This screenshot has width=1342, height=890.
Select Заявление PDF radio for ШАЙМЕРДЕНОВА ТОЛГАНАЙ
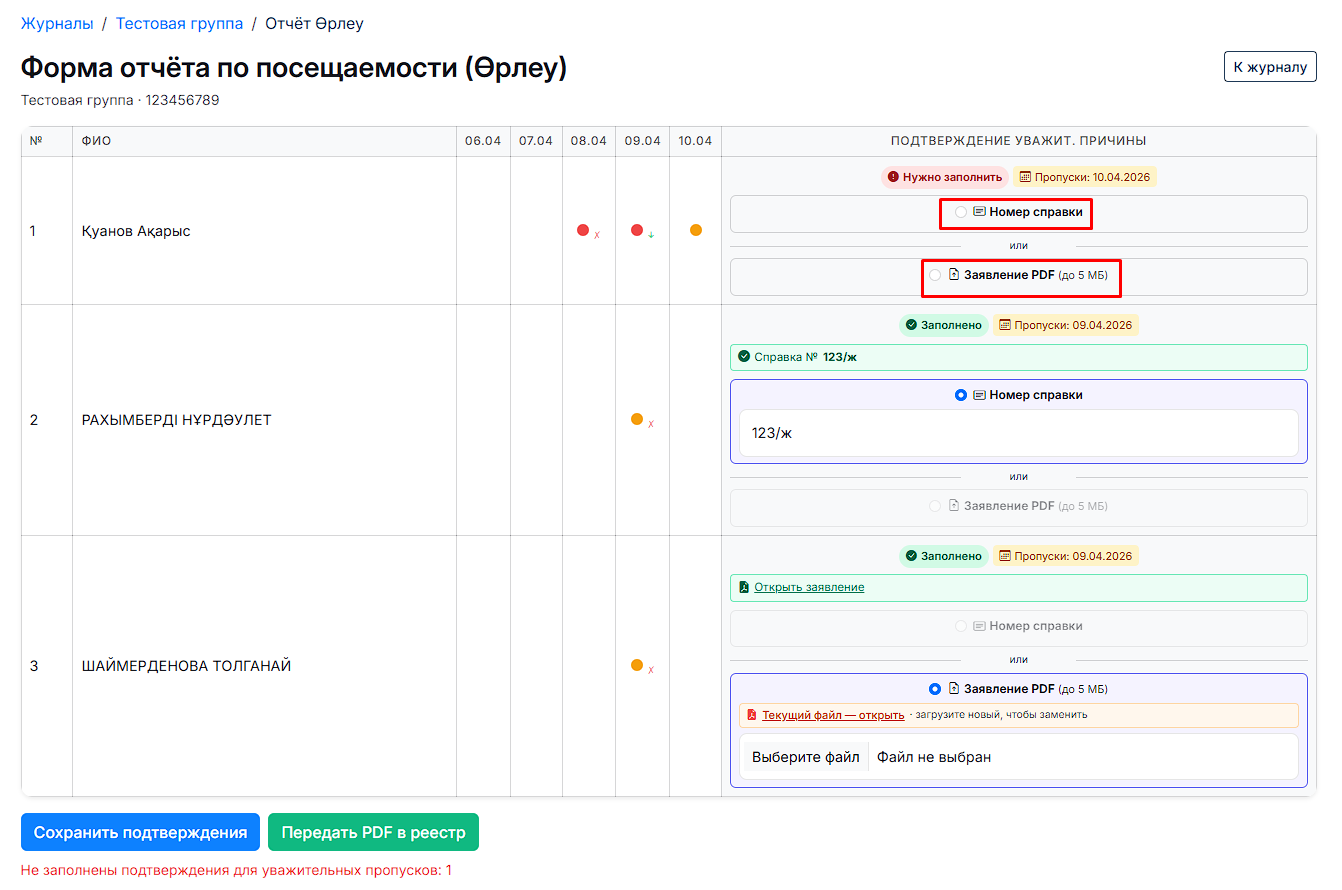click(x=935, y=689)
